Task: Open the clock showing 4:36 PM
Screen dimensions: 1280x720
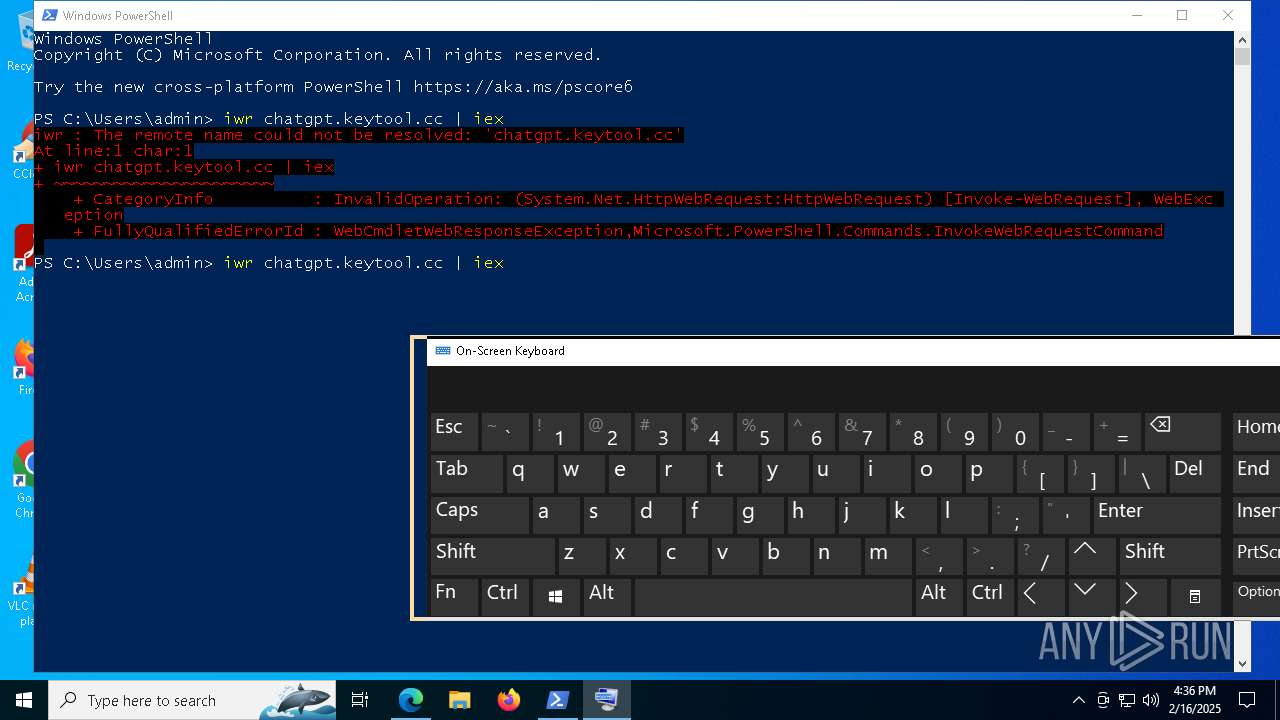Action: point(1194,700)
